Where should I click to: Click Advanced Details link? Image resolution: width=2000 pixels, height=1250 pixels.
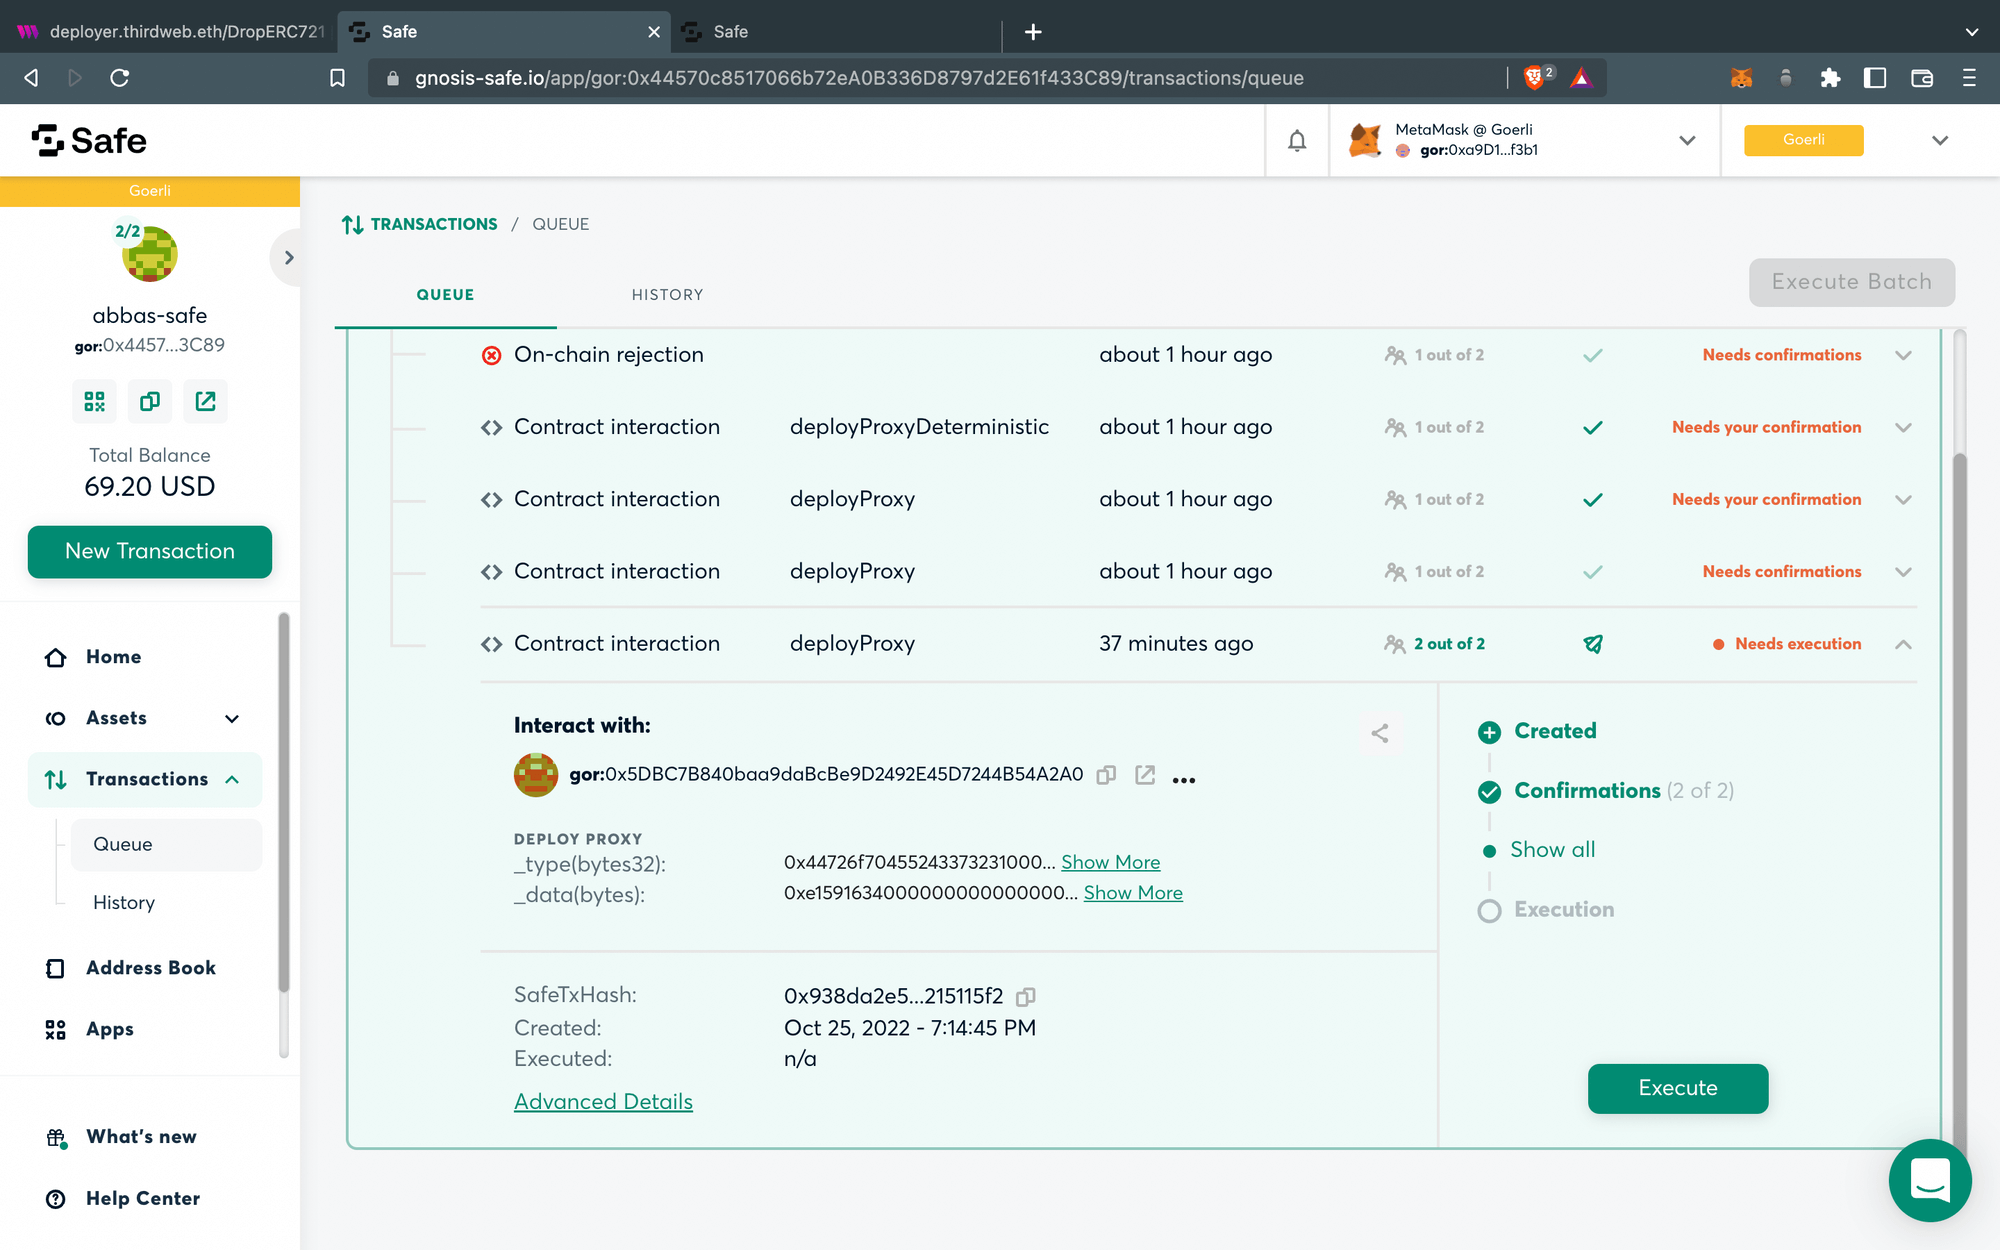click(x=603, y=1102)
